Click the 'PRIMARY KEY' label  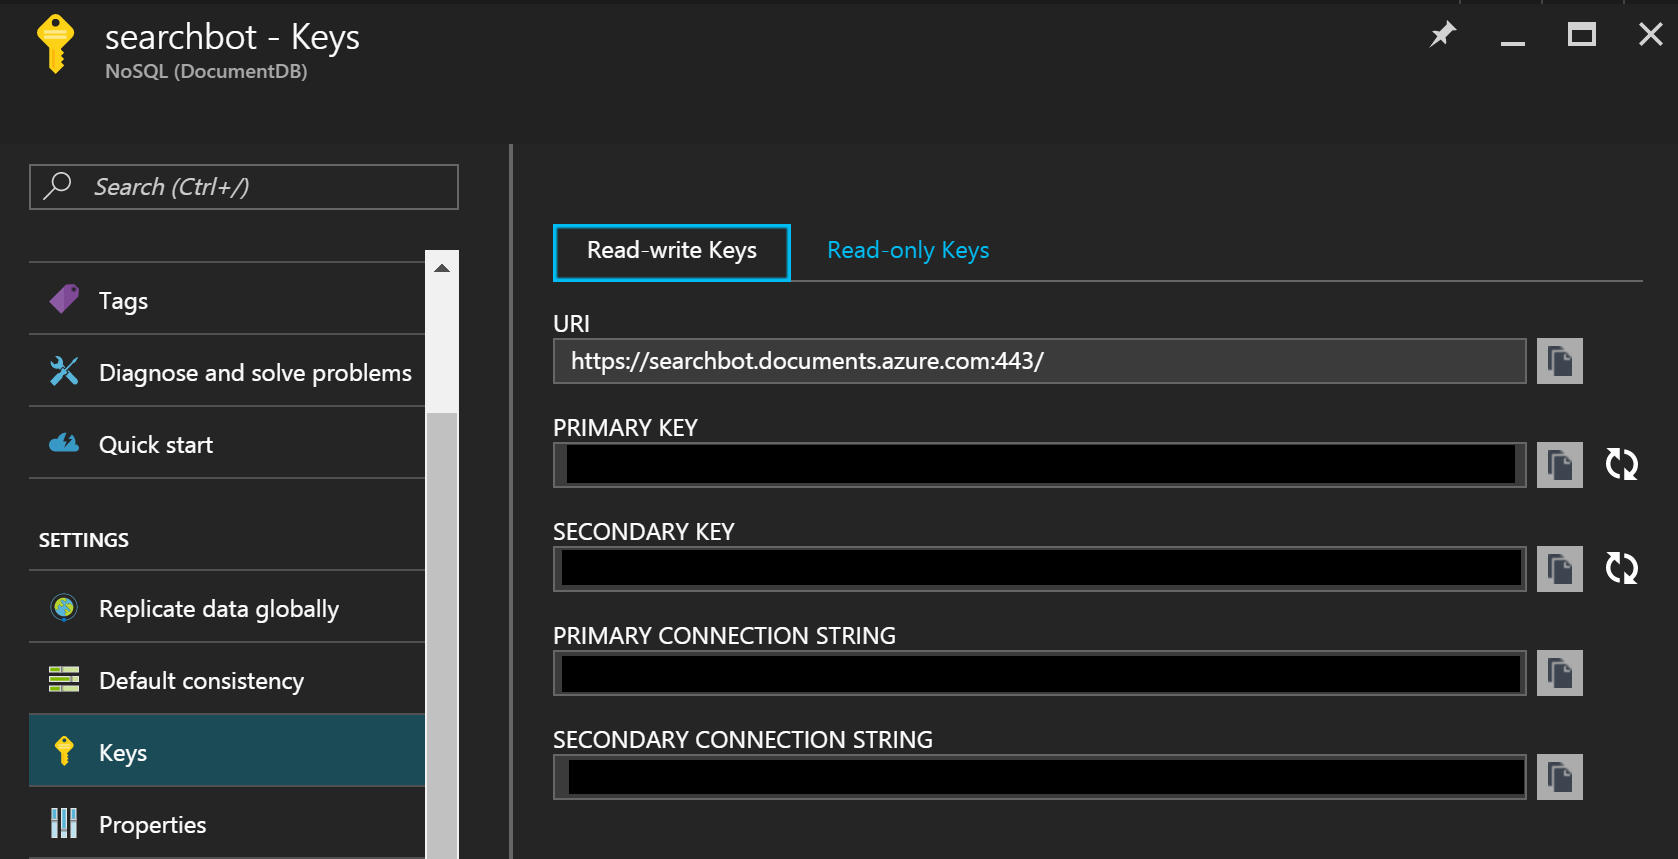(x=625, y=428)
